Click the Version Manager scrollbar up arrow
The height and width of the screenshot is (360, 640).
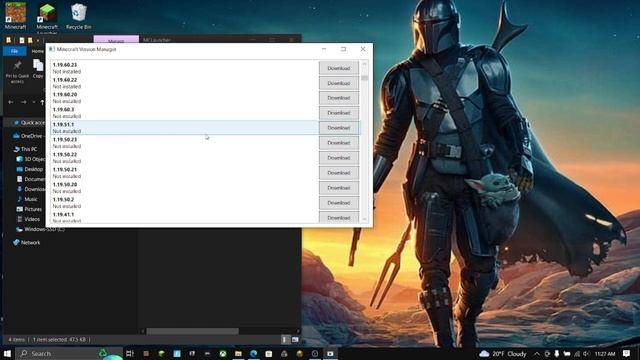(x=364, y=64)
